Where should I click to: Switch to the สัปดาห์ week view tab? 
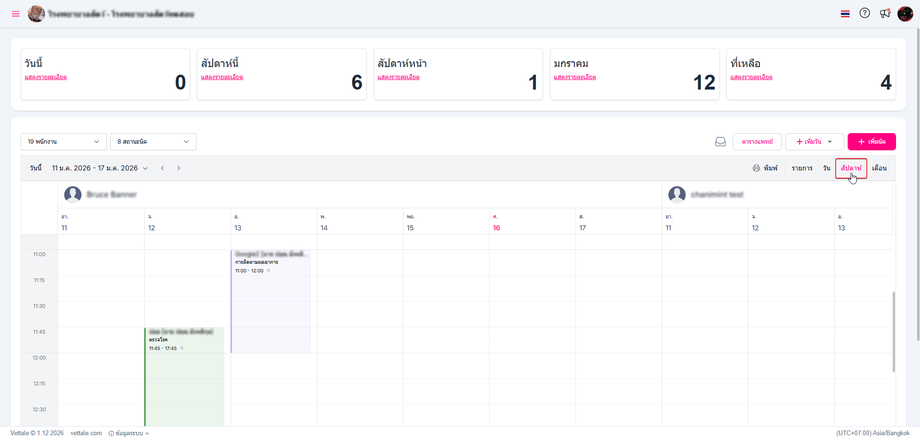coord(851,168)
